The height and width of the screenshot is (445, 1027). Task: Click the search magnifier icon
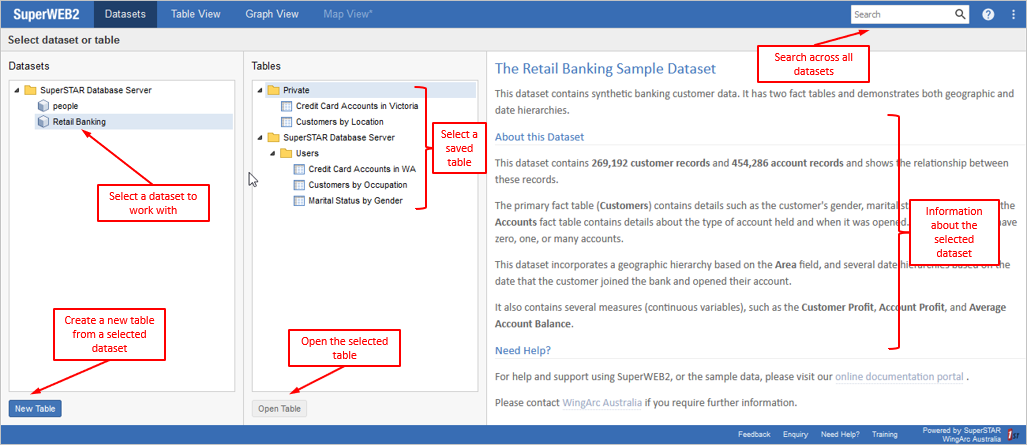click(960, 15)
